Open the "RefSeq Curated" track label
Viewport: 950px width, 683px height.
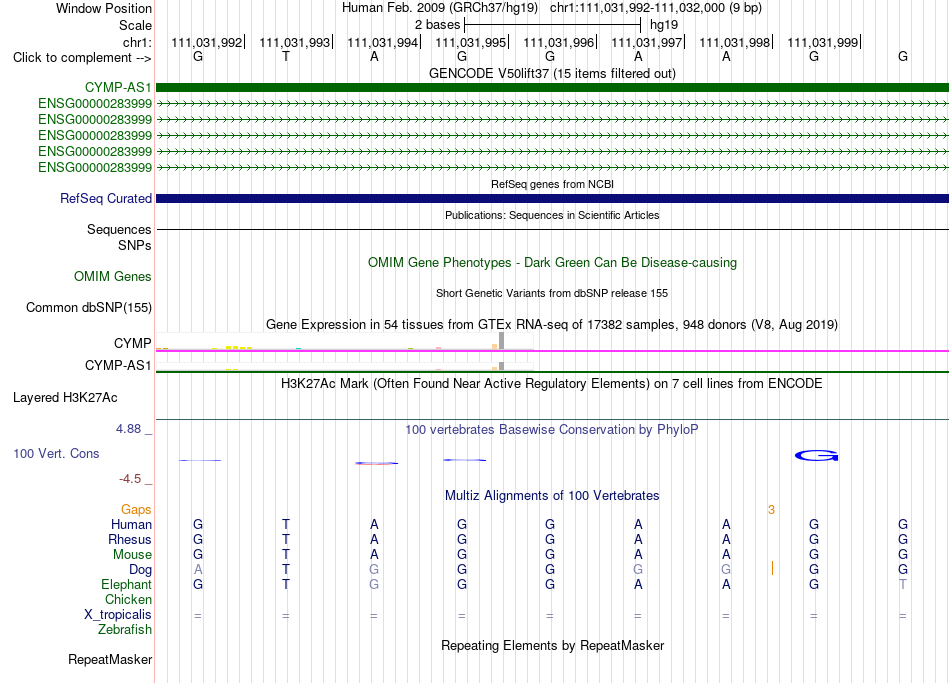click(x=106, y=198)
